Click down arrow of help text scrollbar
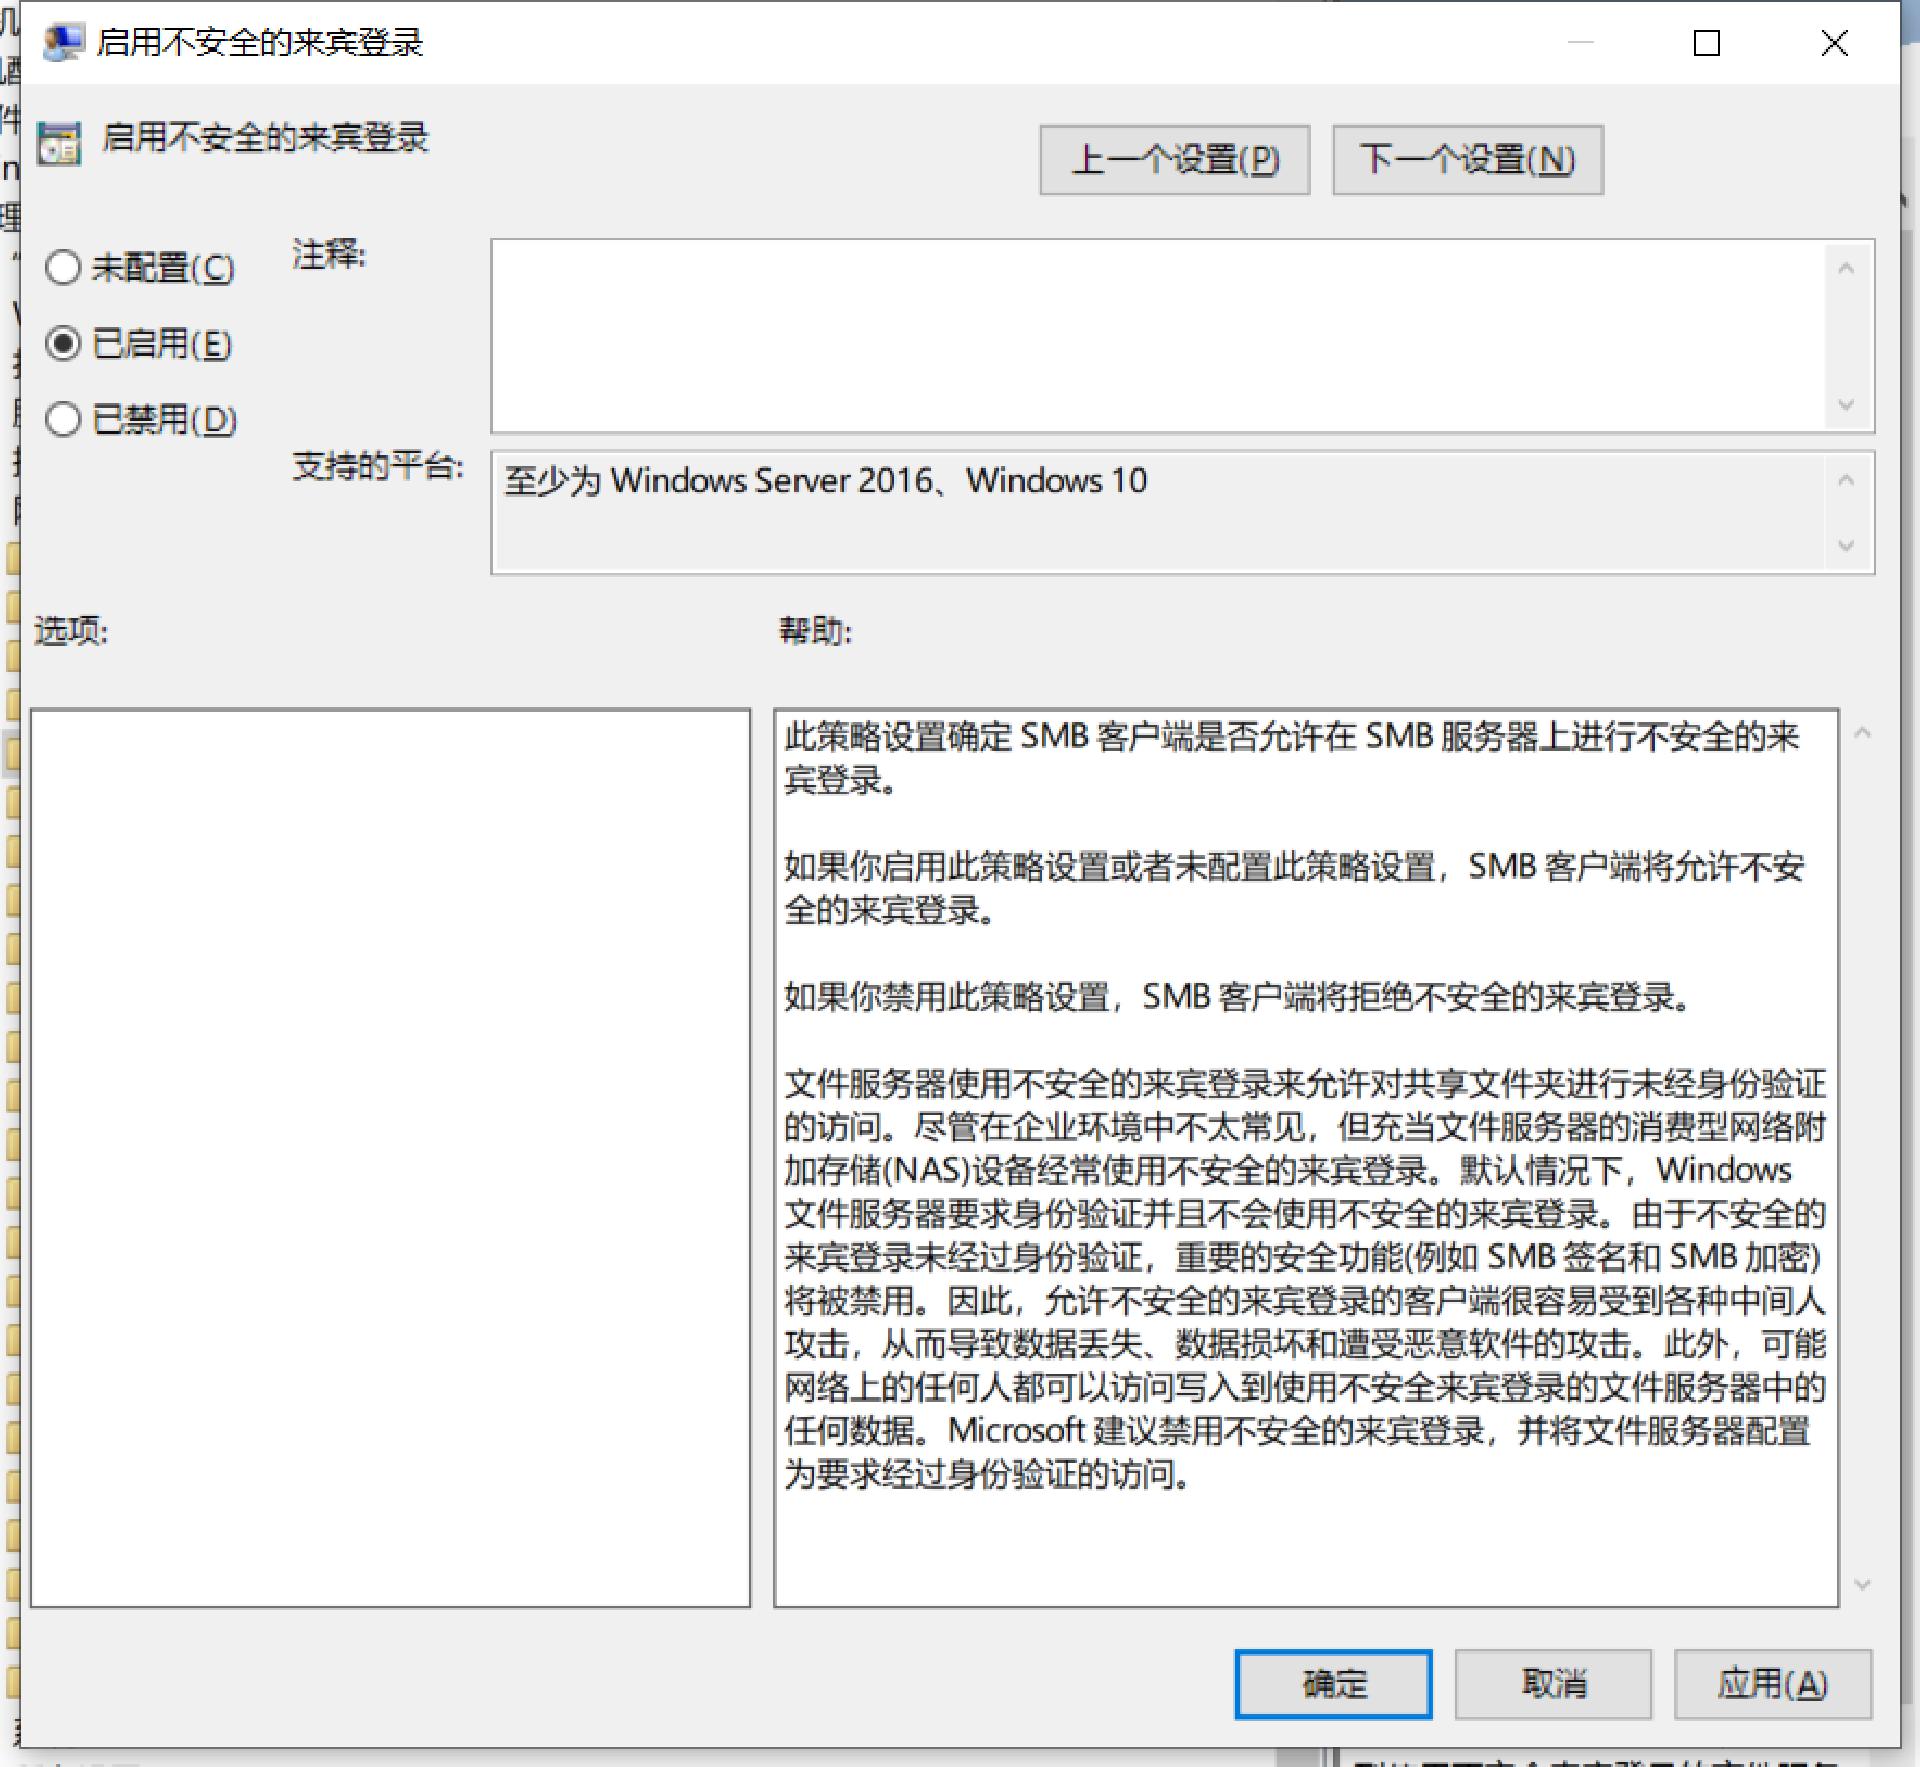Viewport: 1920px width, 1767px height. (x=1862, y=1584)
